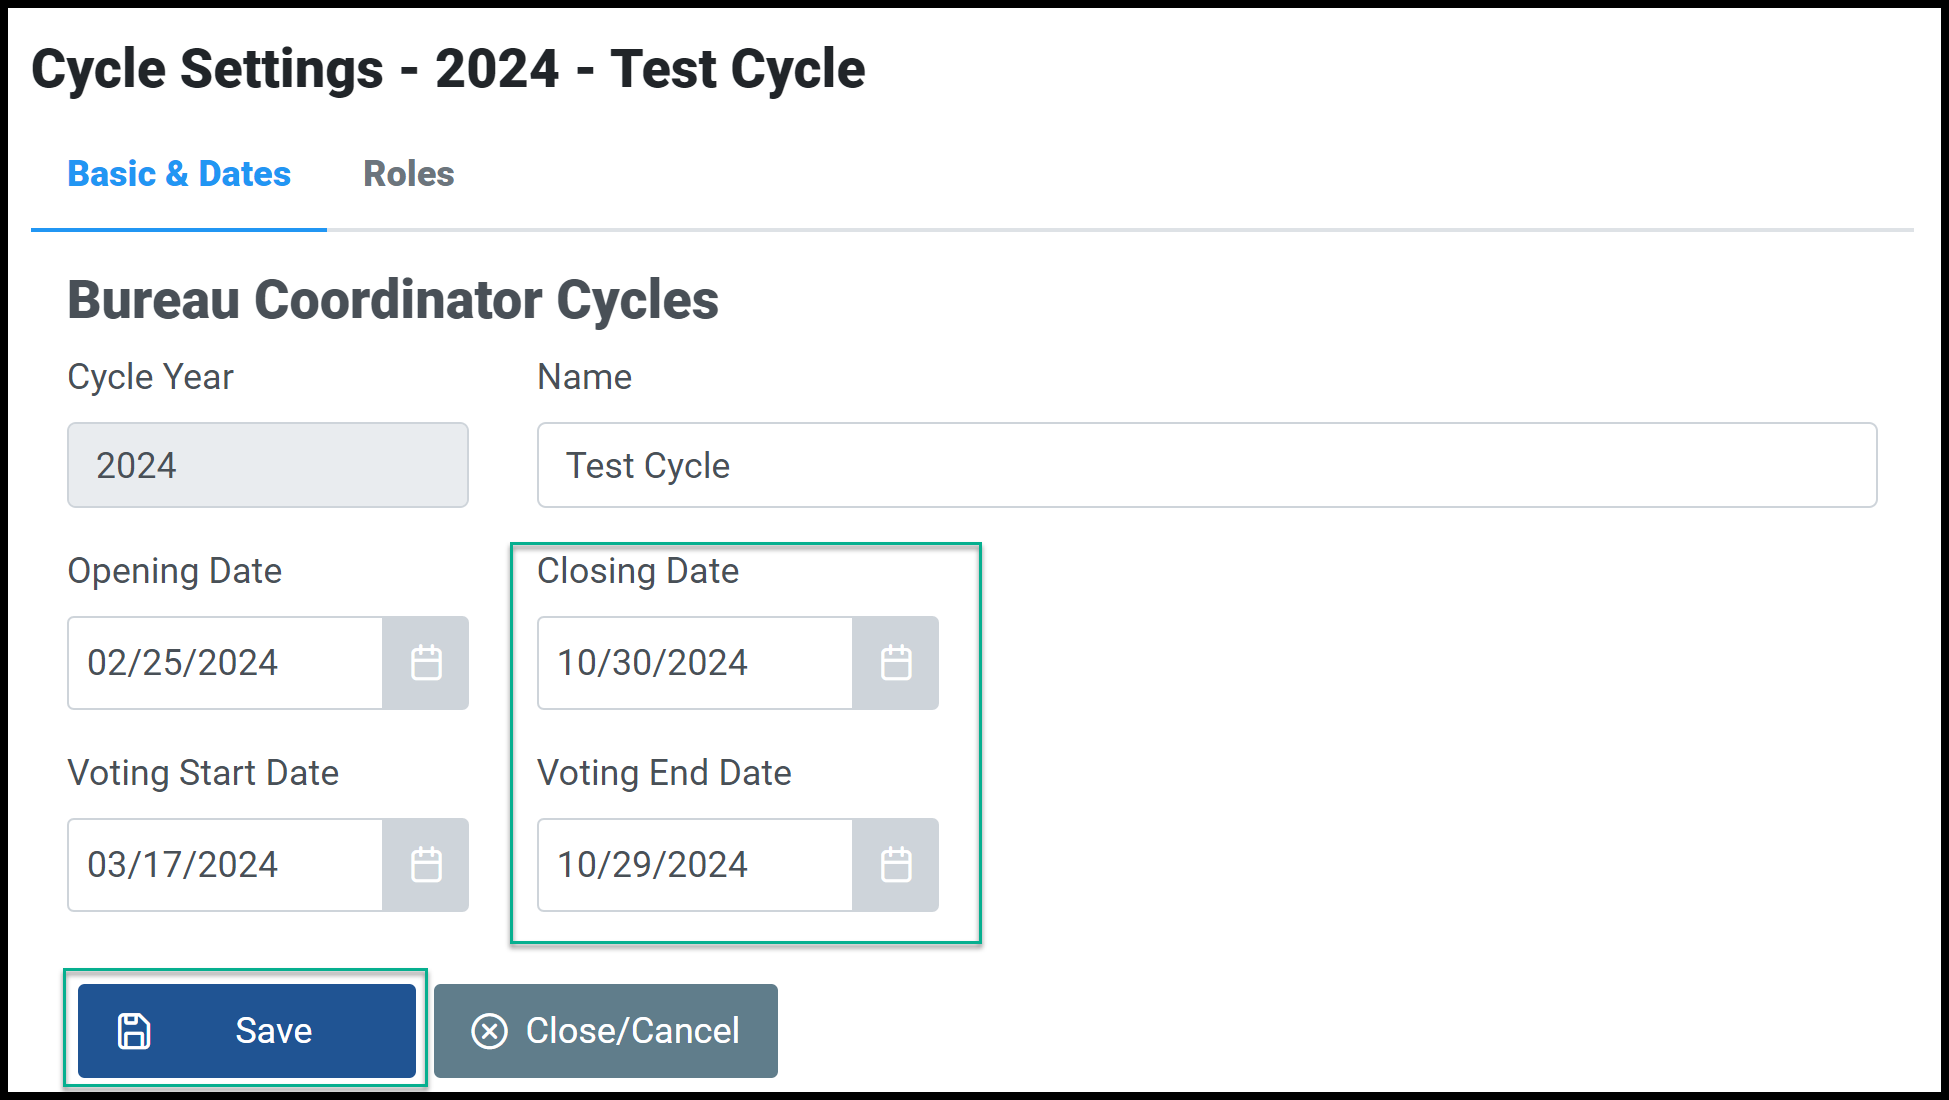Click the Opening Date label text
Screen dimensions: 1949x1100
[x=175, y=571]
